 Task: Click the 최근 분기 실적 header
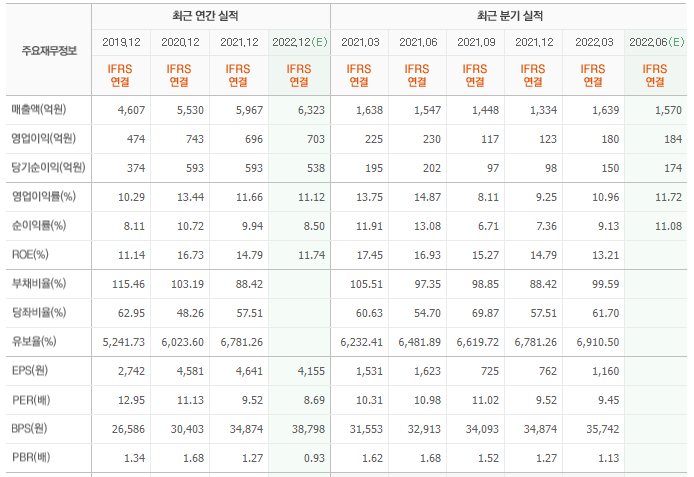[509, 16]
